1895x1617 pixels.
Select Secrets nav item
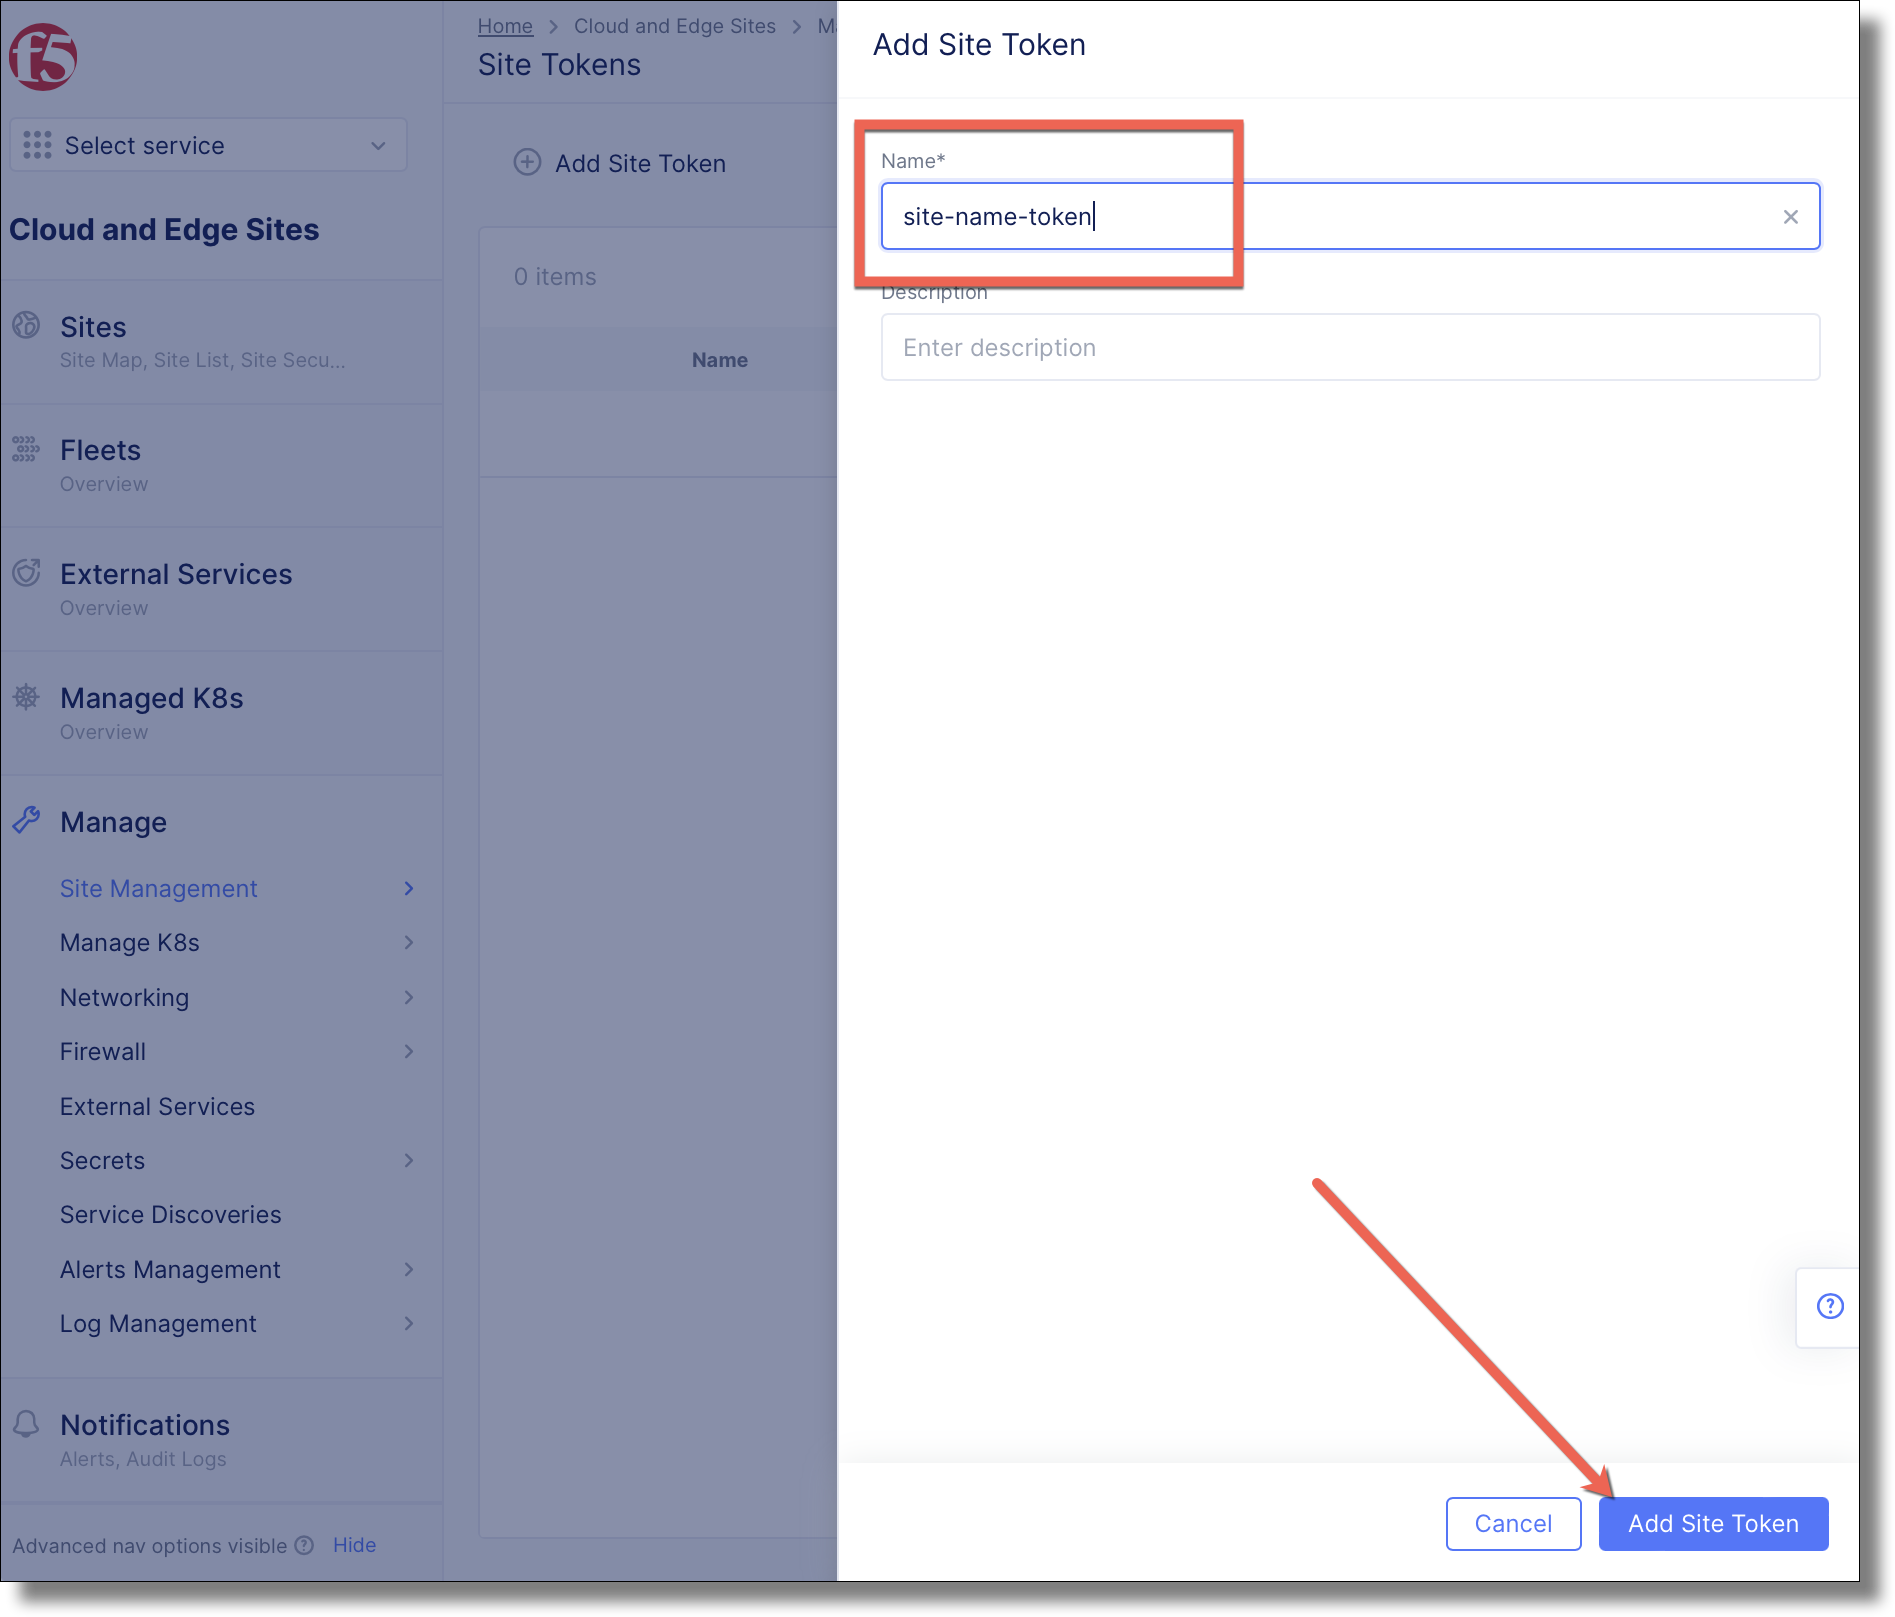pyautogui.click(x=102, y=1161)
